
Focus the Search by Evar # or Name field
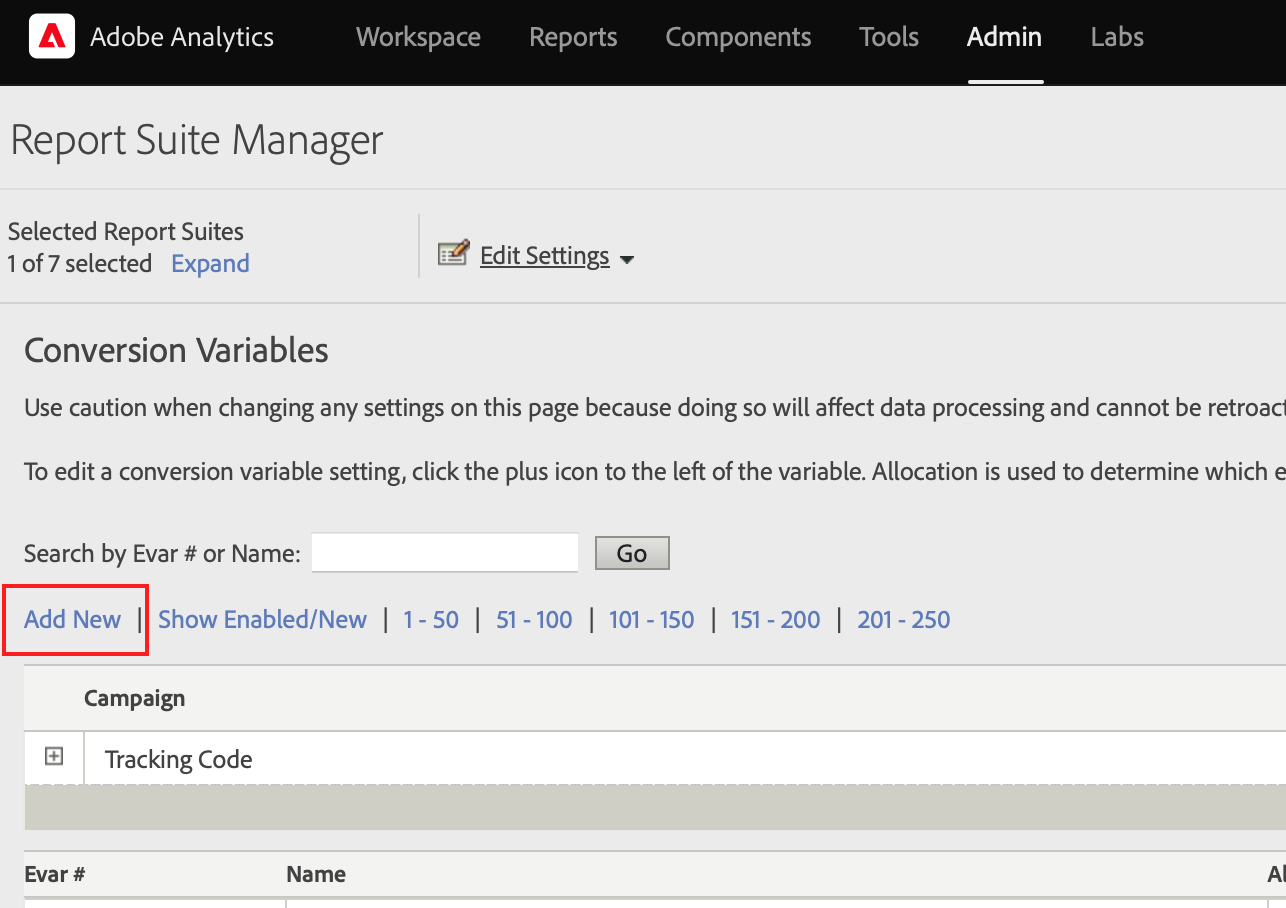pyautogui.click(x=445, y=553)
